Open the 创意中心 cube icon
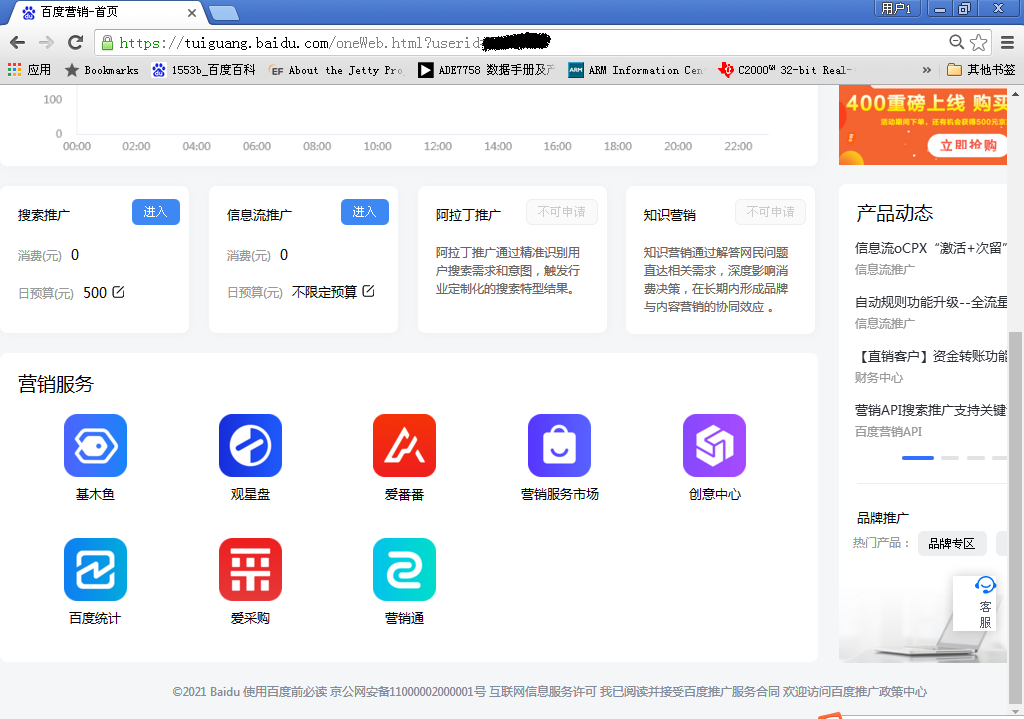1024x719 pixels. click(714, 445)
